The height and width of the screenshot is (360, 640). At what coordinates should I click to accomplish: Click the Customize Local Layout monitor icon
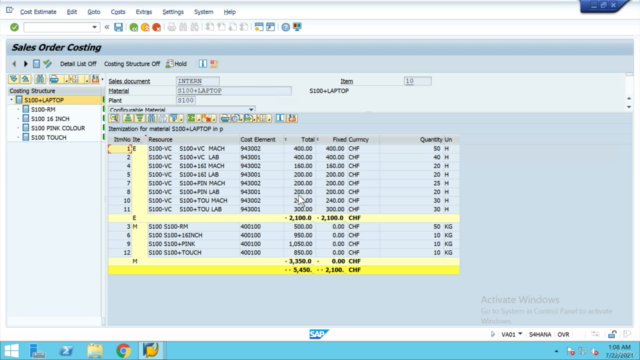[297, 27]
